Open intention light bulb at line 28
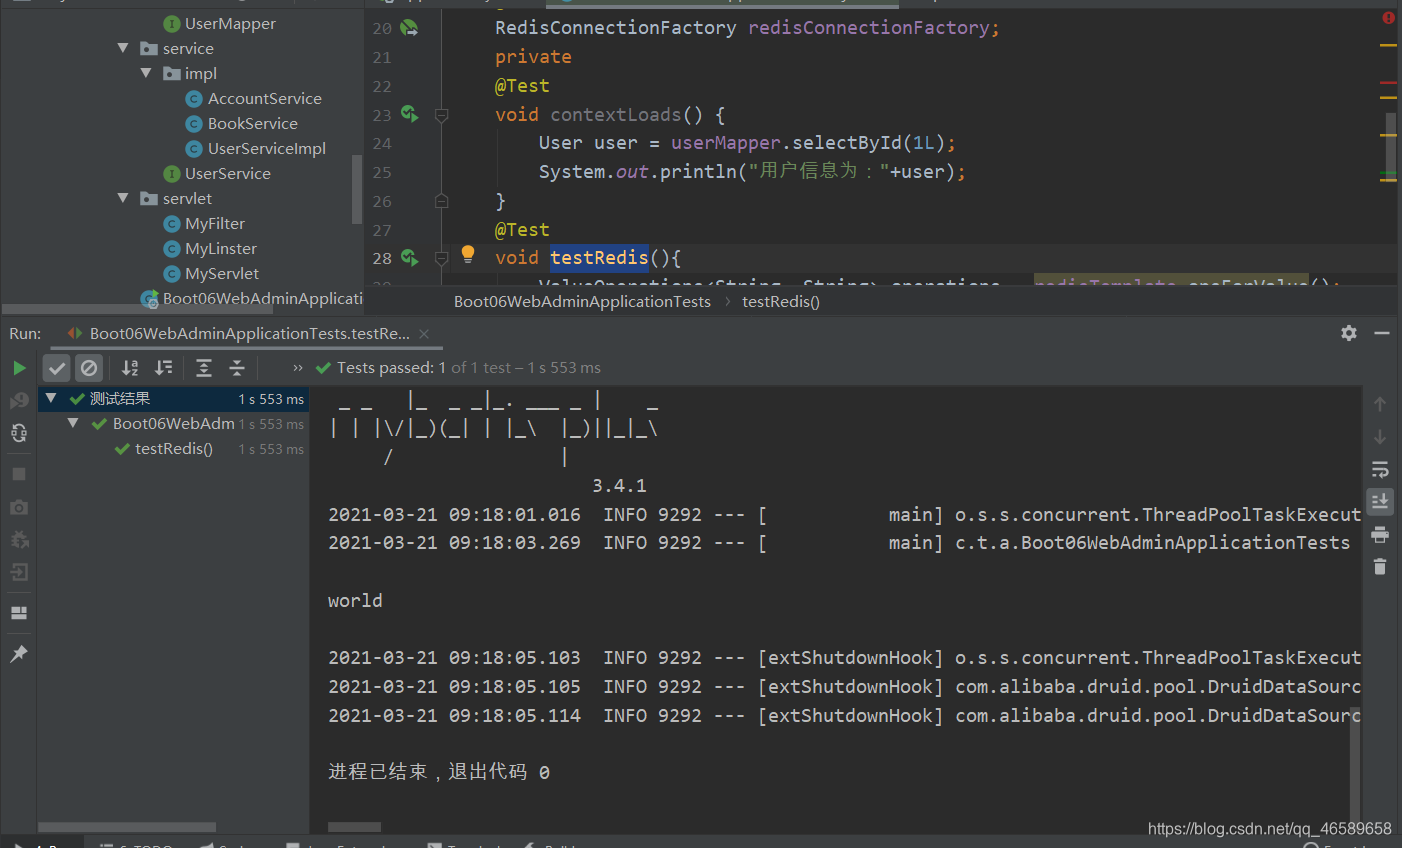1402x848 pixels. [x=468, y=255]
